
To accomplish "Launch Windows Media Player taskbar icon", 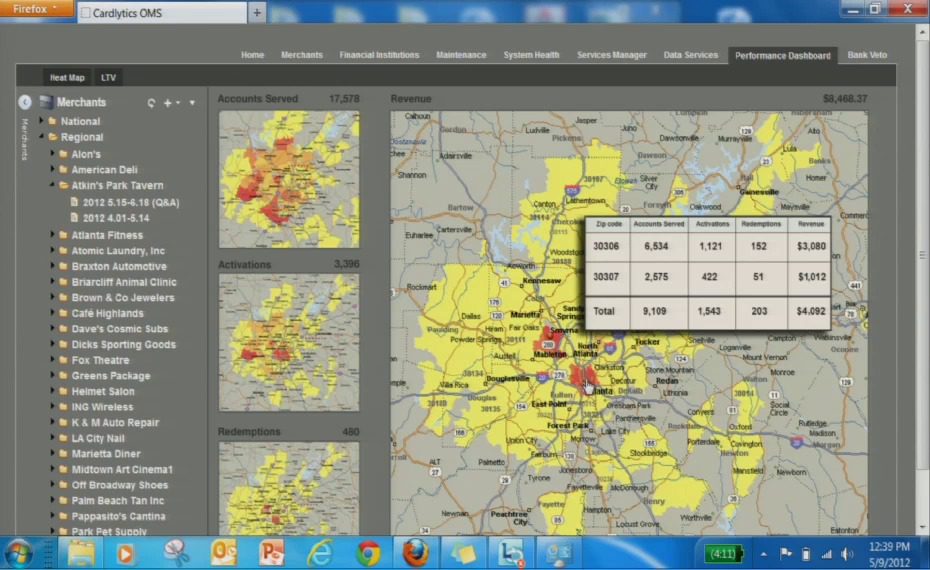I will [125, 554].
